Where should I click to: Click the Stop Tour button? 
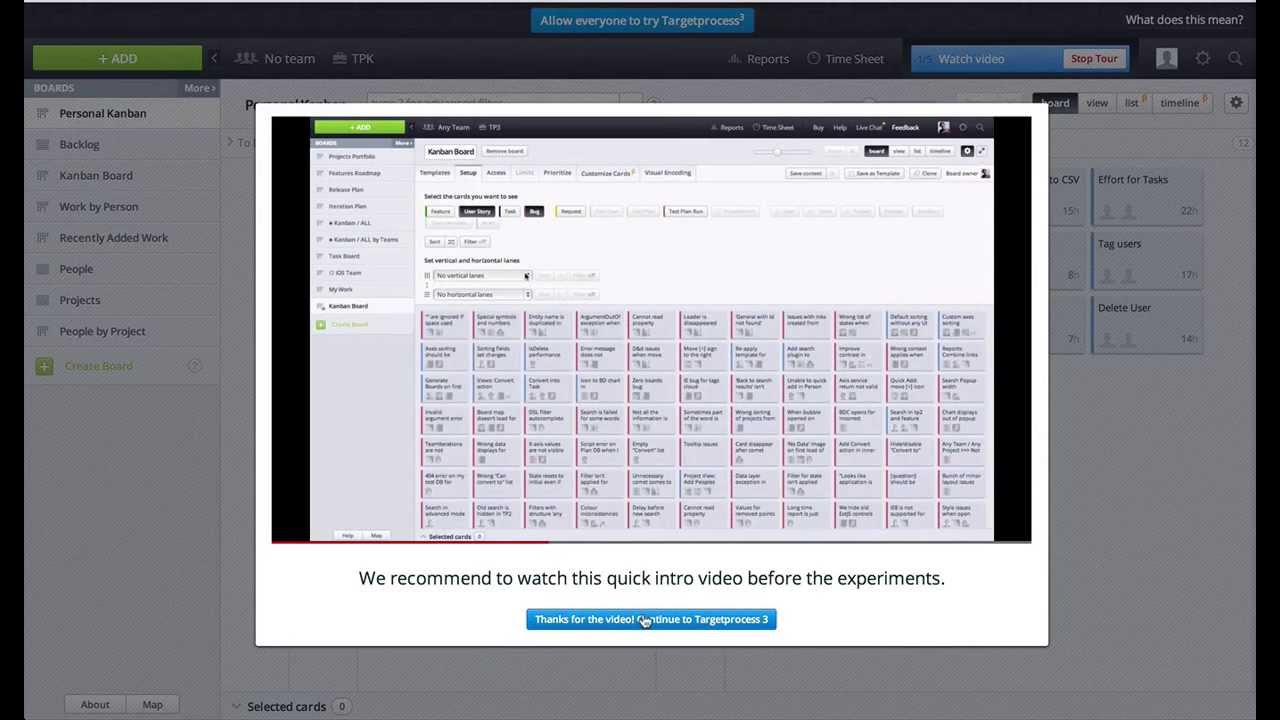pos(1094,59)
